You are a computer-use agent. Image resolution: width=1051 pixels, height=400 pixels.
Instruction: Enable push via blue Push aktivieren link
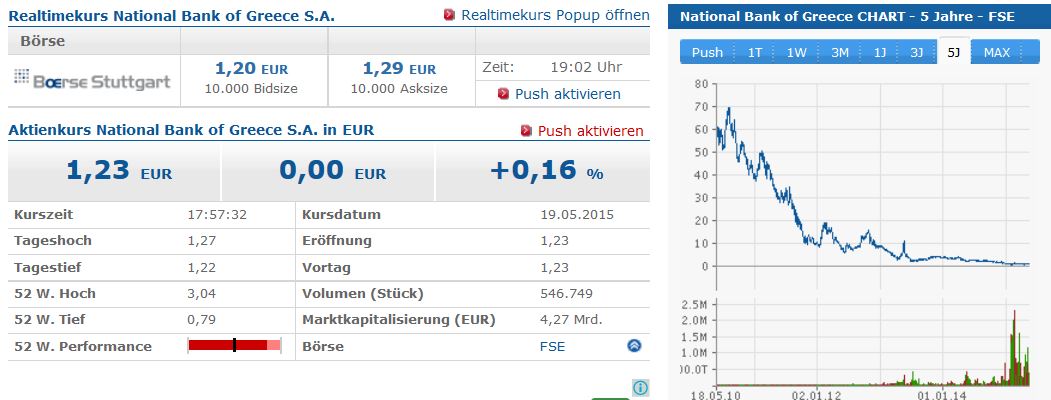567,94
